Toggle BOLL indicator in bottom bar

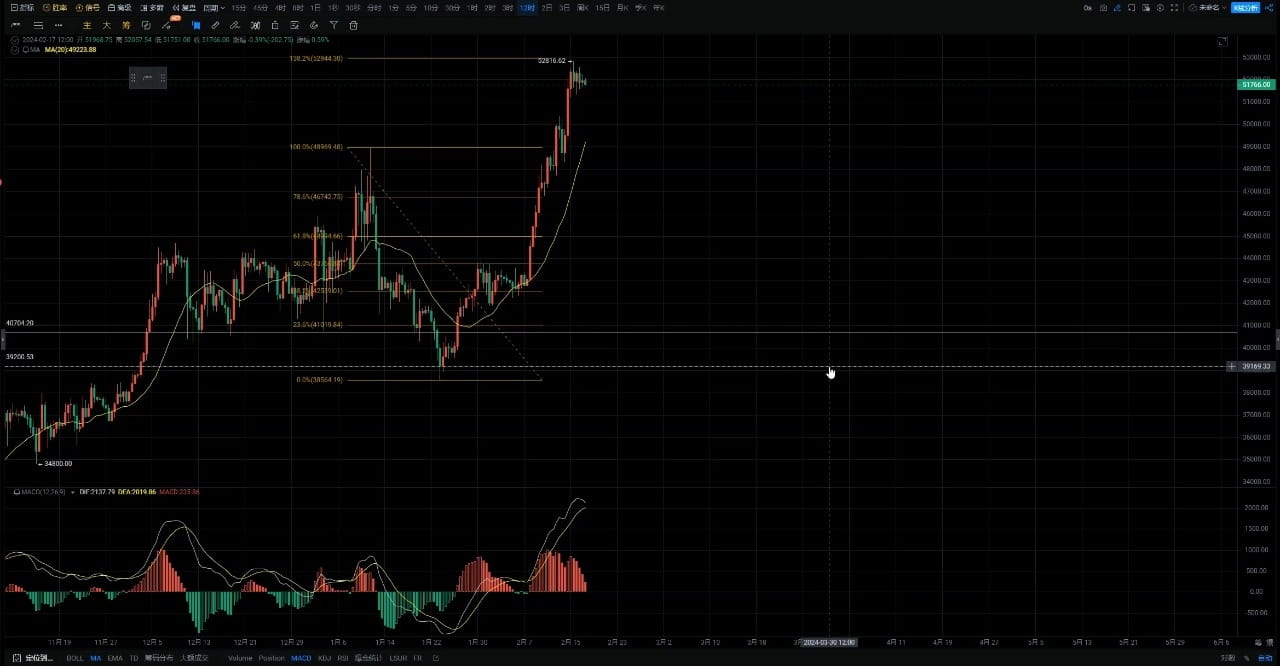(75, 658)
